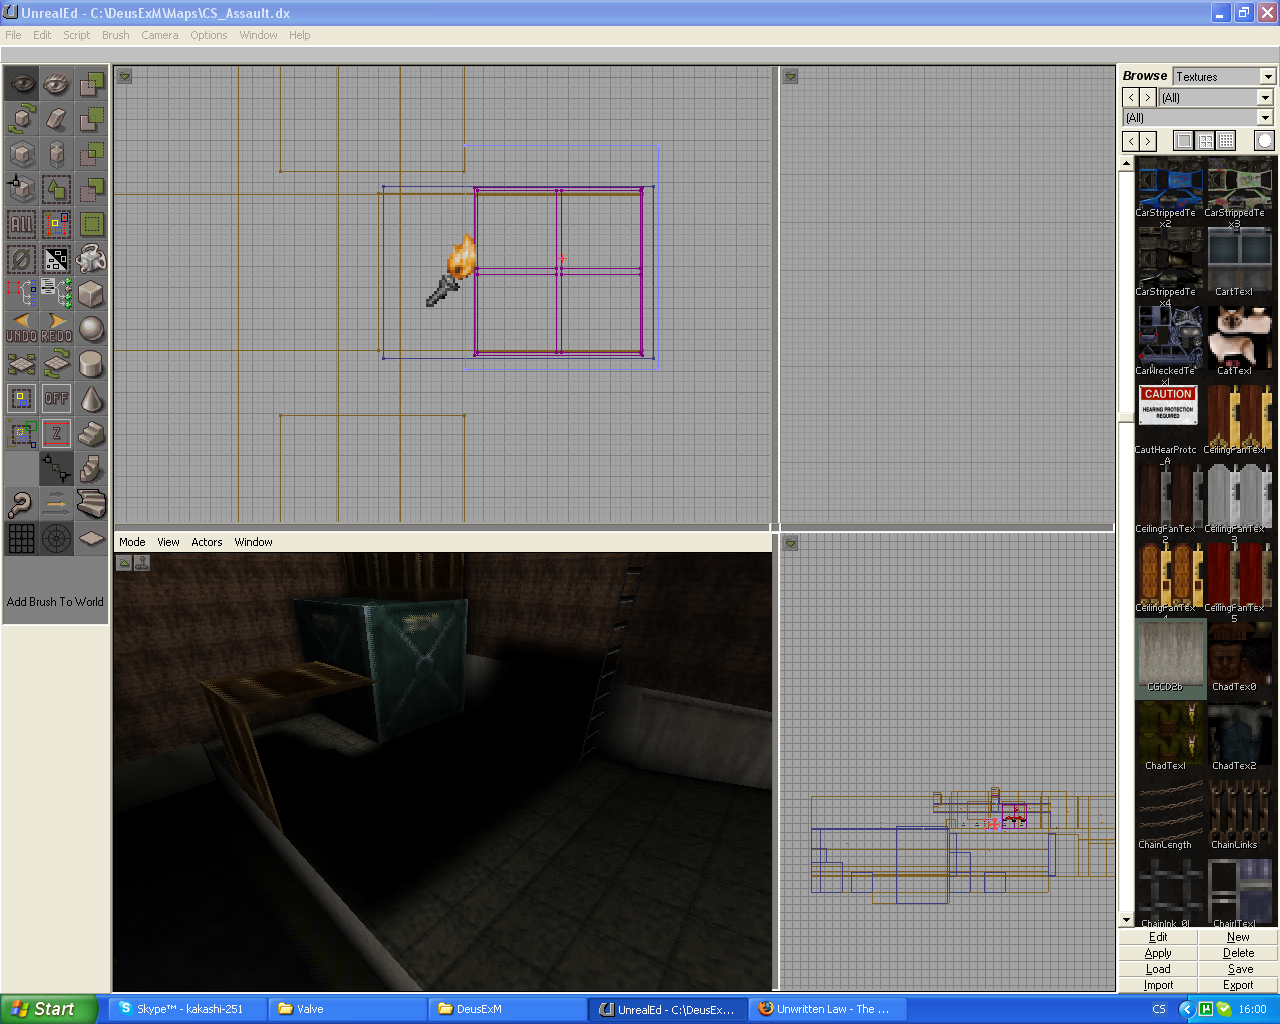
Task: Click the texture Import button
Action: (1158, 985)
